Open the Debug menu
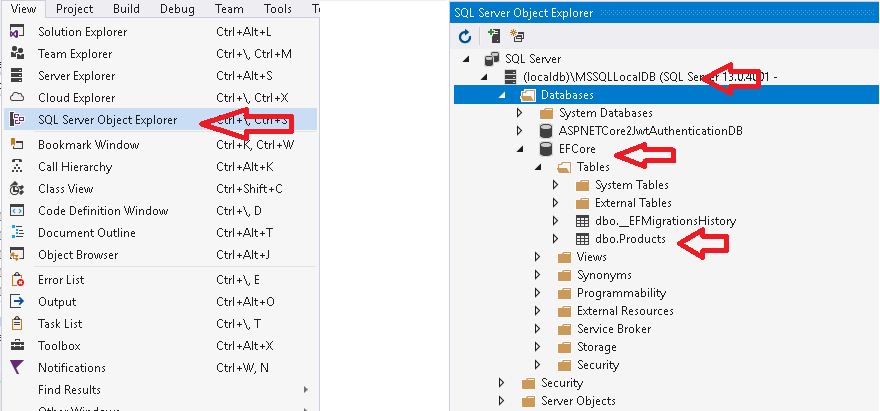Screen dimensions: 880x411 [x=177, y=9]
